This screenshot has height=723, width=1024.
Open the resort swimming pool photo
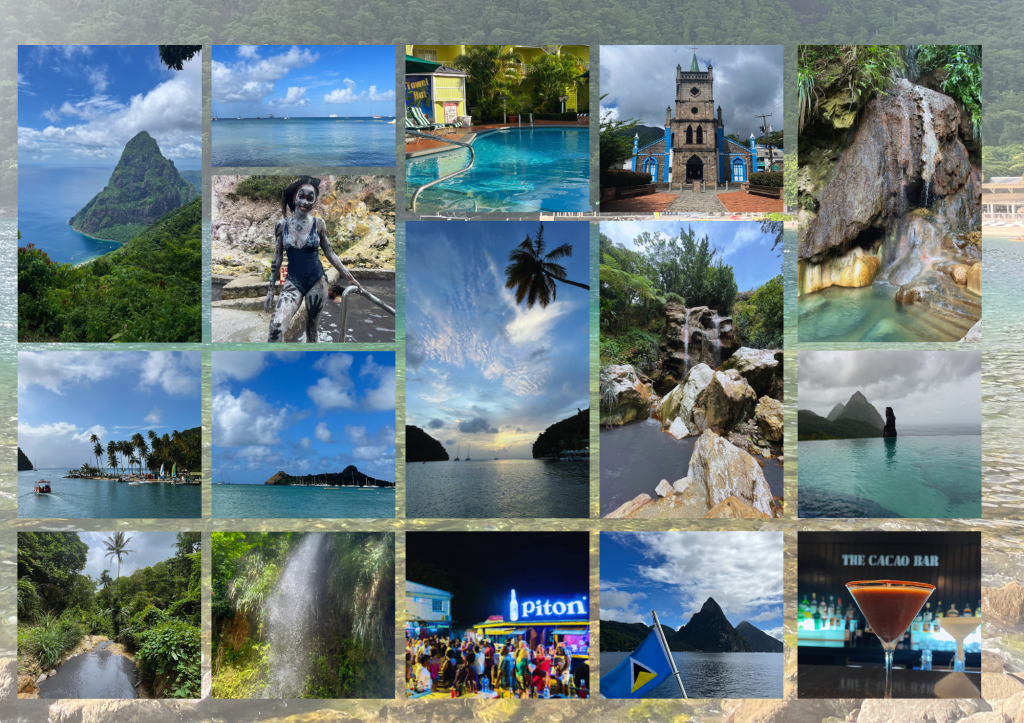pyautogui.click(x=497, y=128)
